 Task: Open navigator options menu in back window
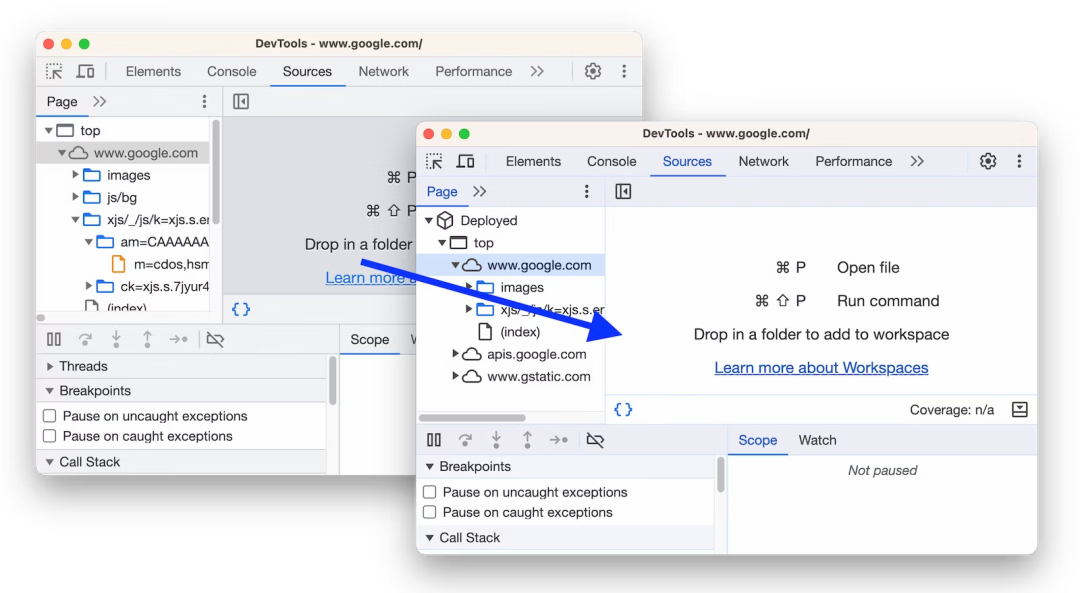(x=204, y=102)
